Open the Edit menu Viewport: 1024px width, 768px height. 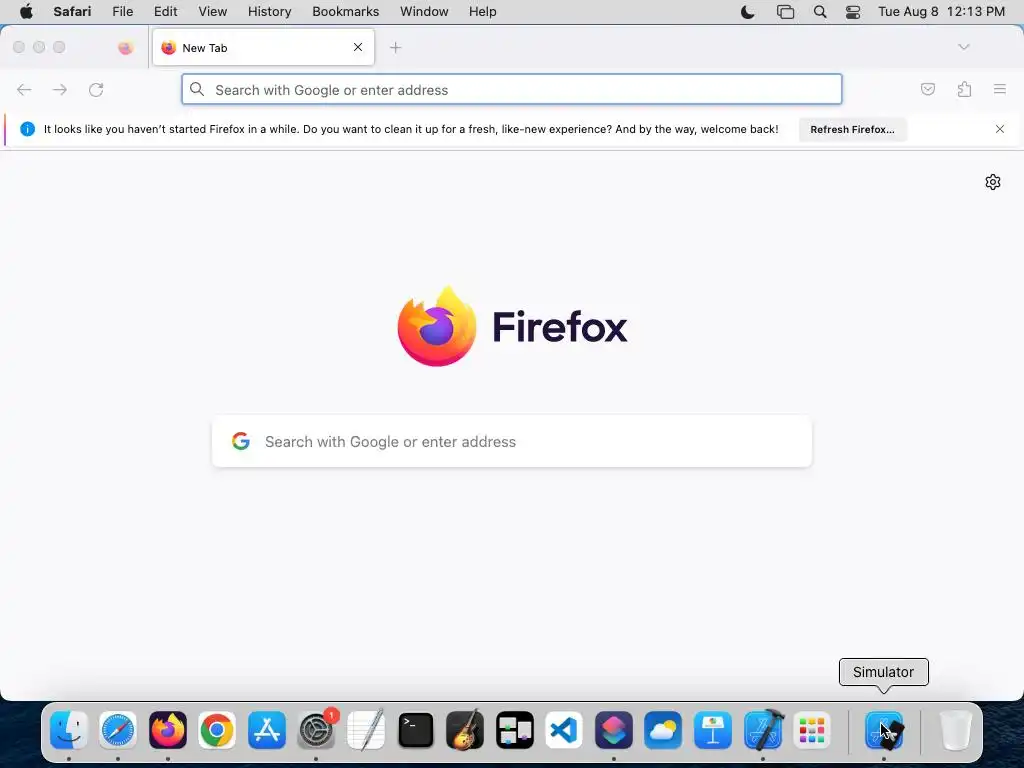tap(165, 12)
